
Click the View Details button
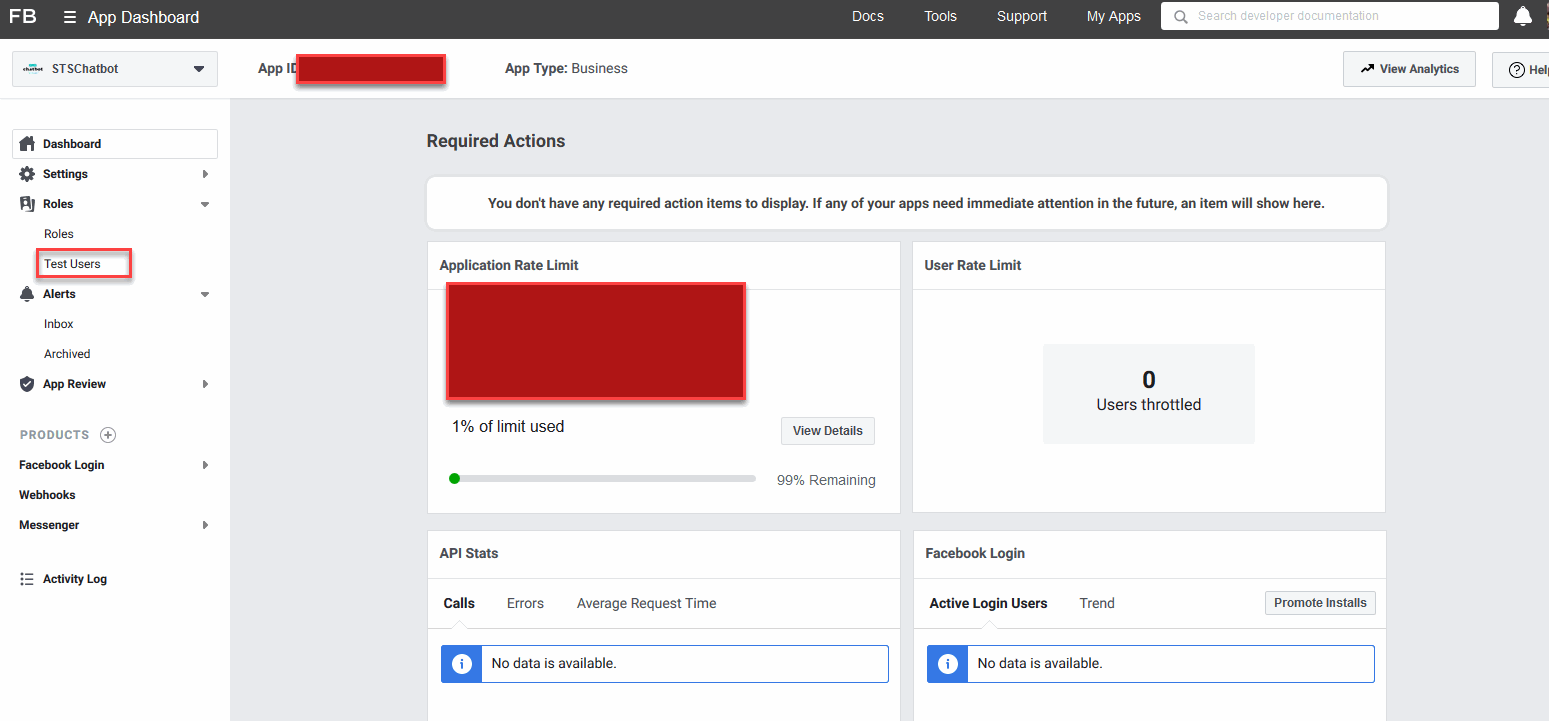point(828,431)
